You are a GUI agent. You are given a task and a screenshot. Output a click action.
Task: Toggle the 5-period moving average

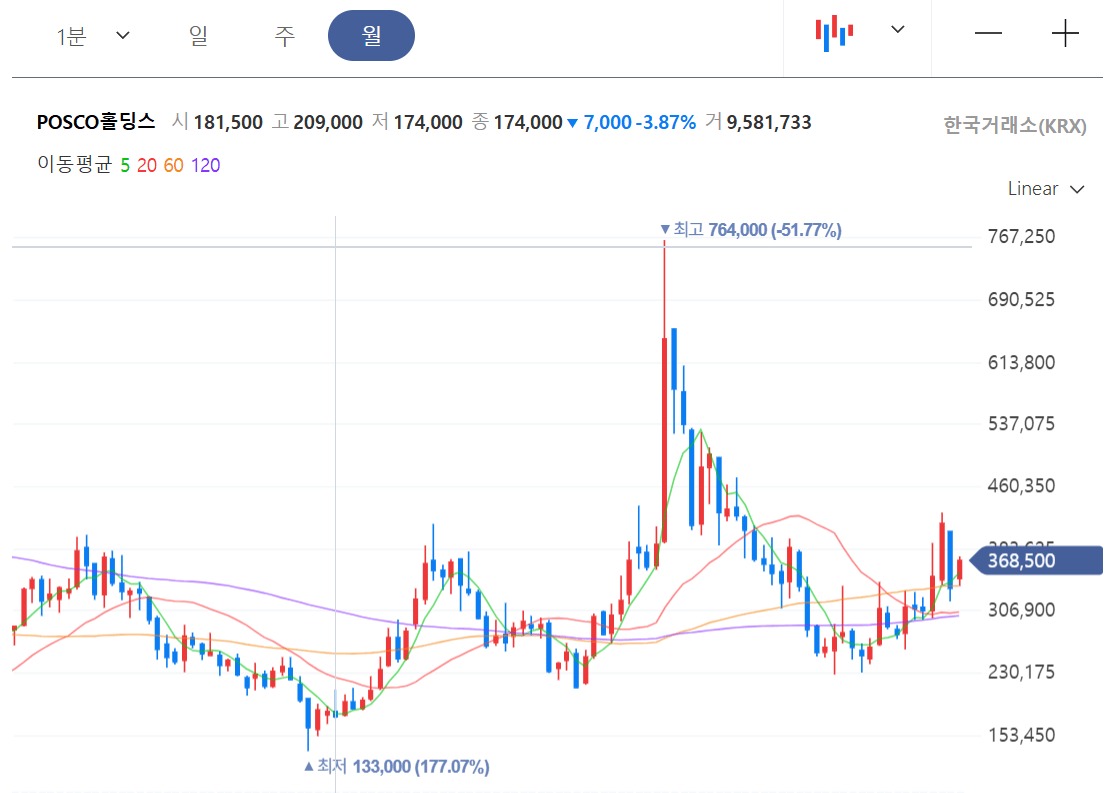[x=125, y=166]
